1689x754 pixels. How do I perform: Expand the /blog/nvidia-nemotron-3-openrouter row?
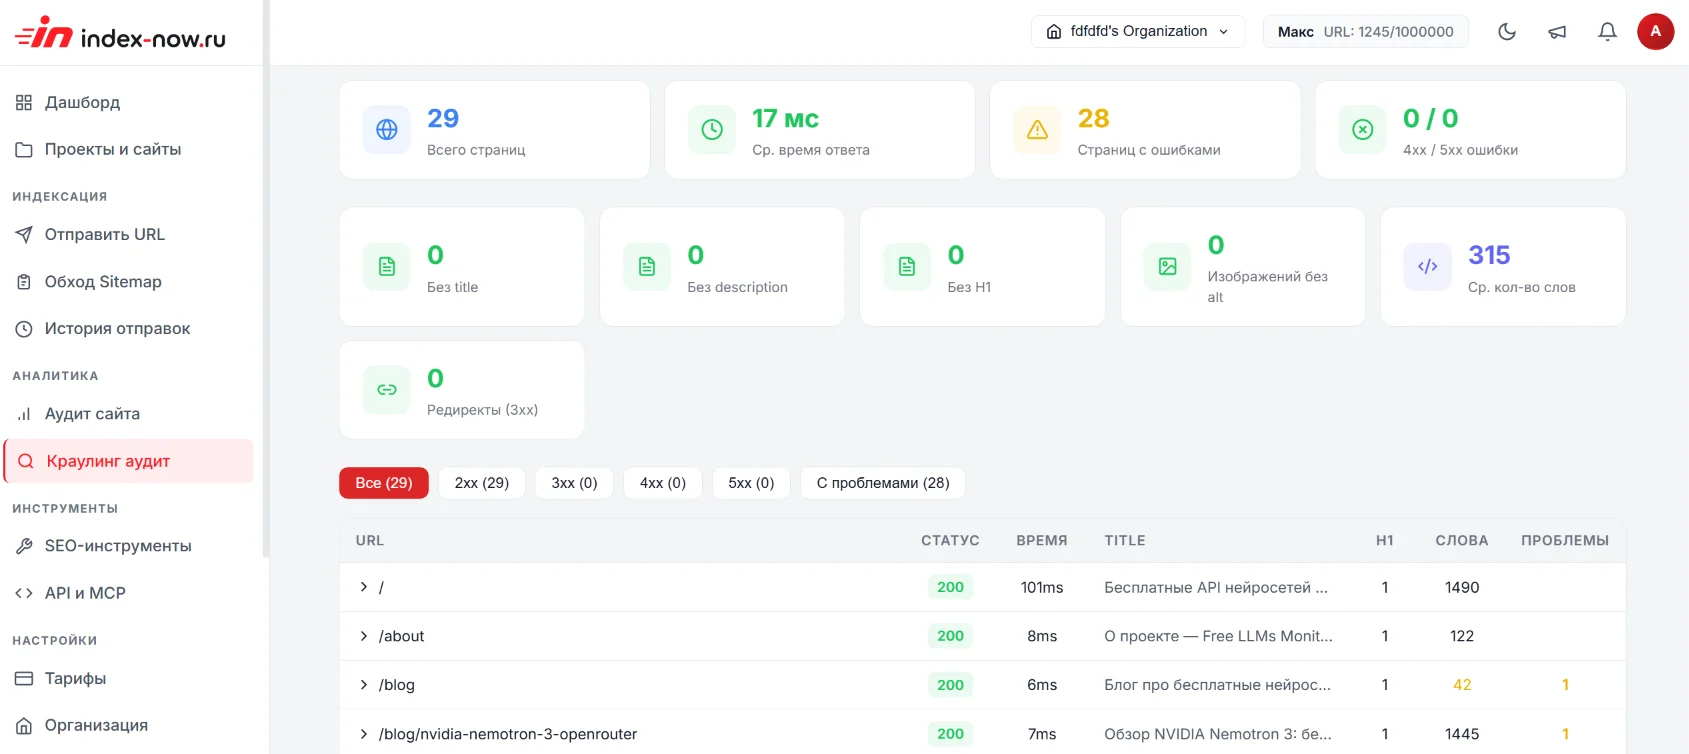click(363, 734)
